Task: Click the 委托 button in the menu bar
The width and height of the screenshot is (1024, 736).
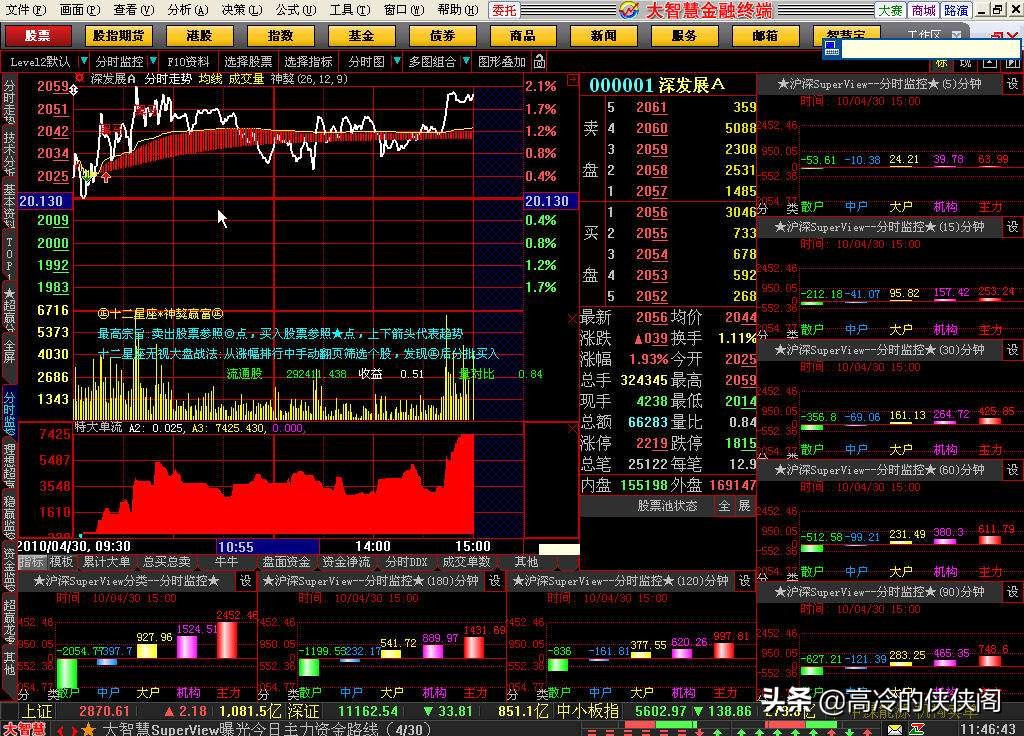Action: tap(504, 10)
